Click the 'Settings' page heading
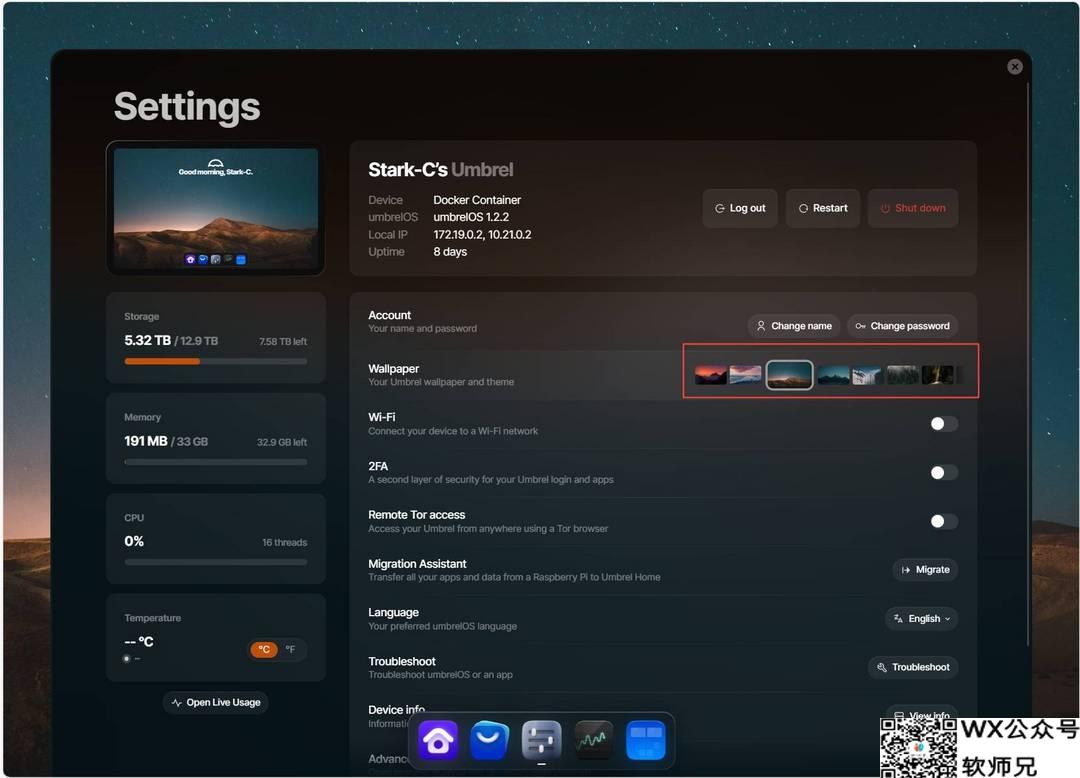This screenshot has height=778, width=1080. pos(187,107)
